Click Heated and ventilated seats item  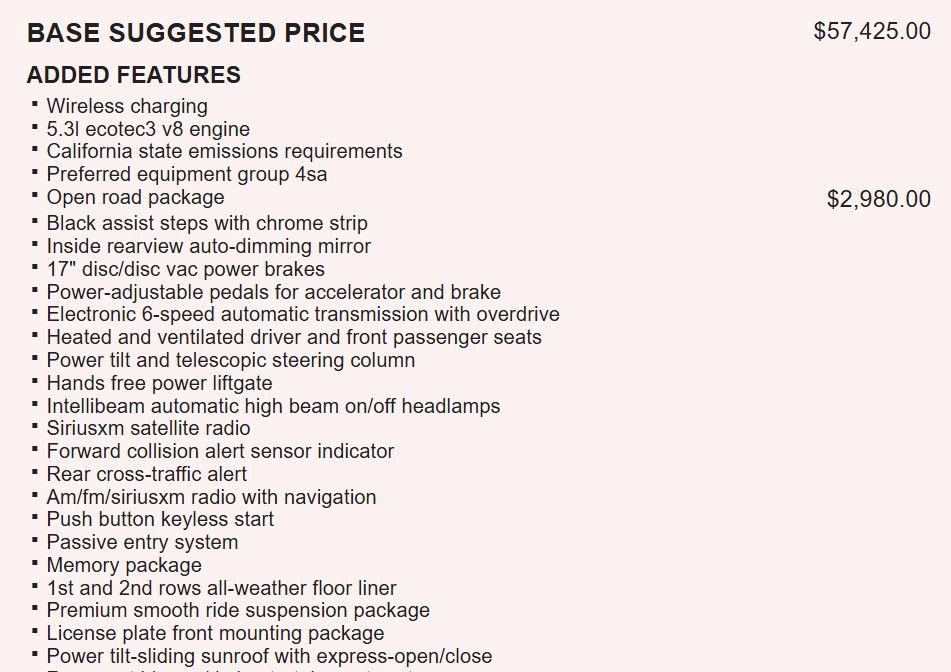(294, 337)
